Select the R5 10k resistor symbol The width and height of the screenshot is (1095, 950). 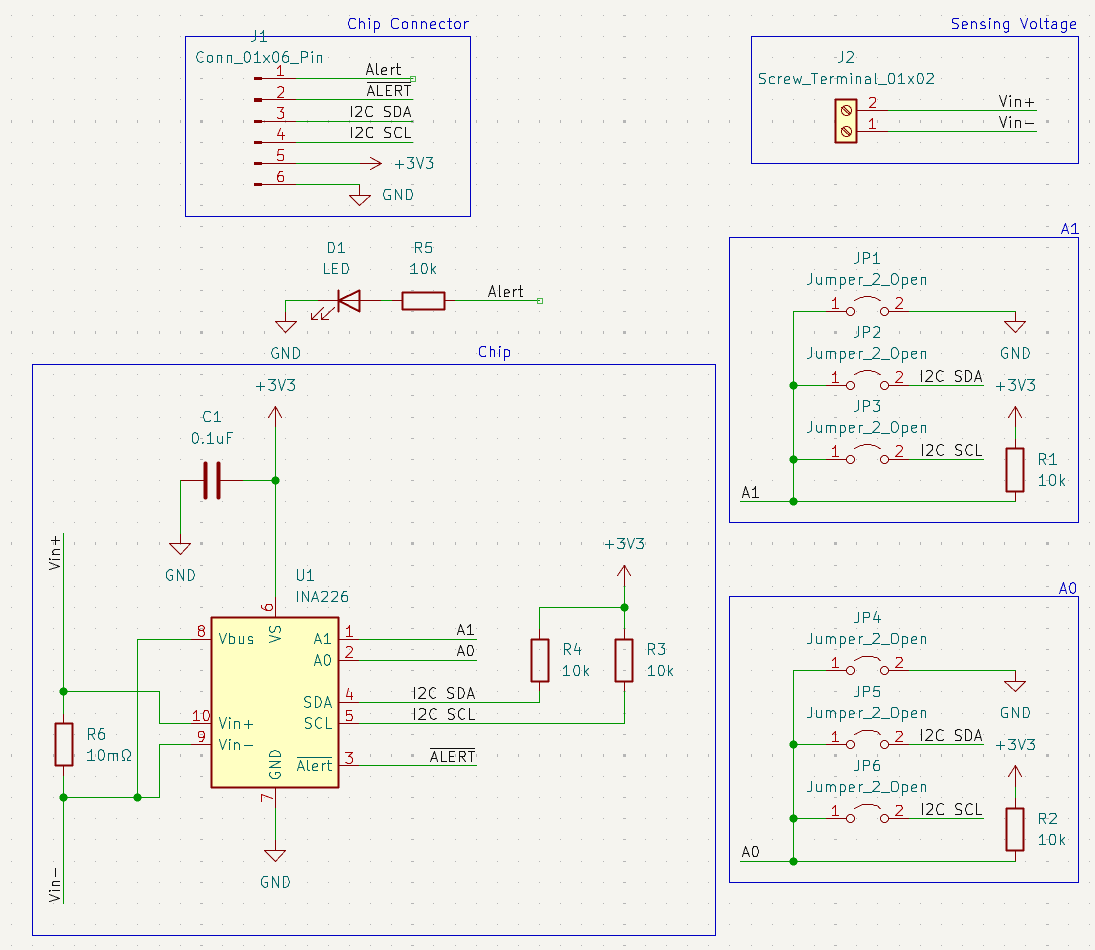[x=423, y=300]
